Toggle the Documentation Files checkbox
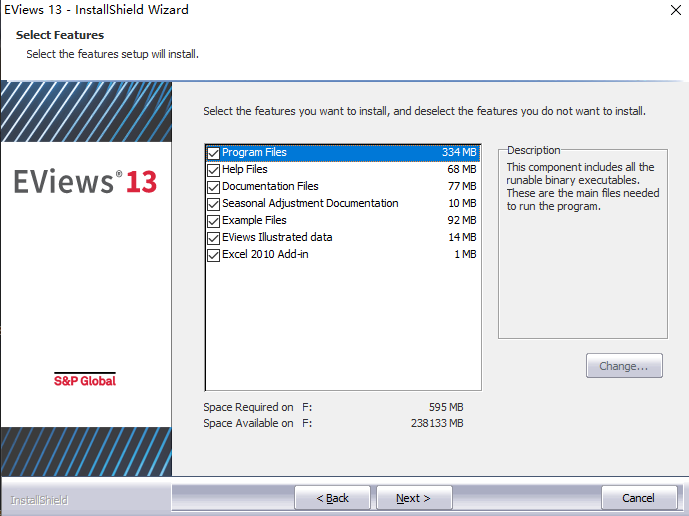Screen dimensions: 689x516 214,187
